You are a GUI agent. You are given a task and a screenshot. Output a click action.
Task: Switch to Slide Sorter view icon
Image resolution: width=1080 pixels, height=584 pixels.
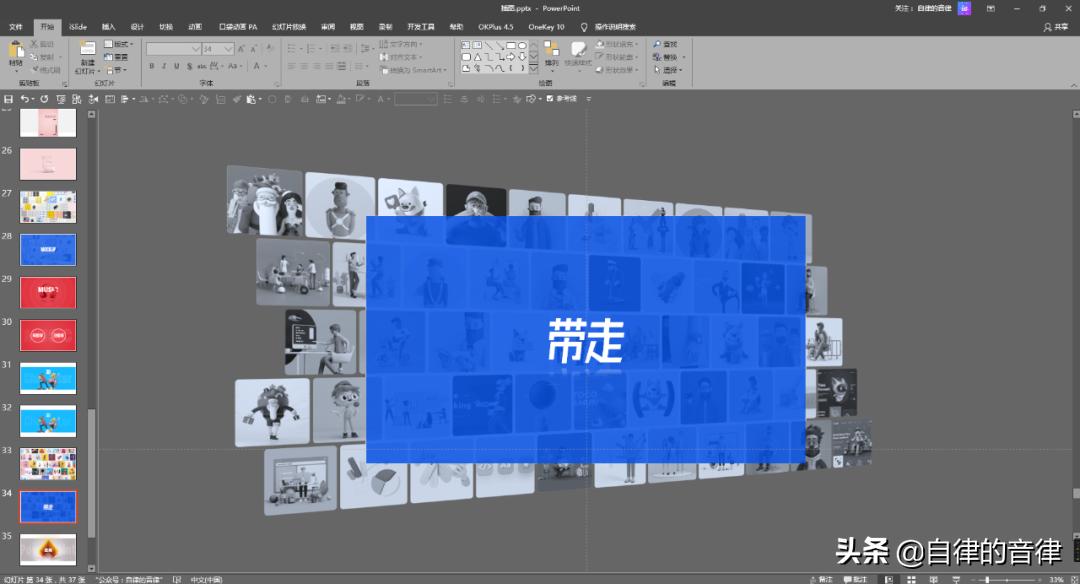click(x=911, y=579)
